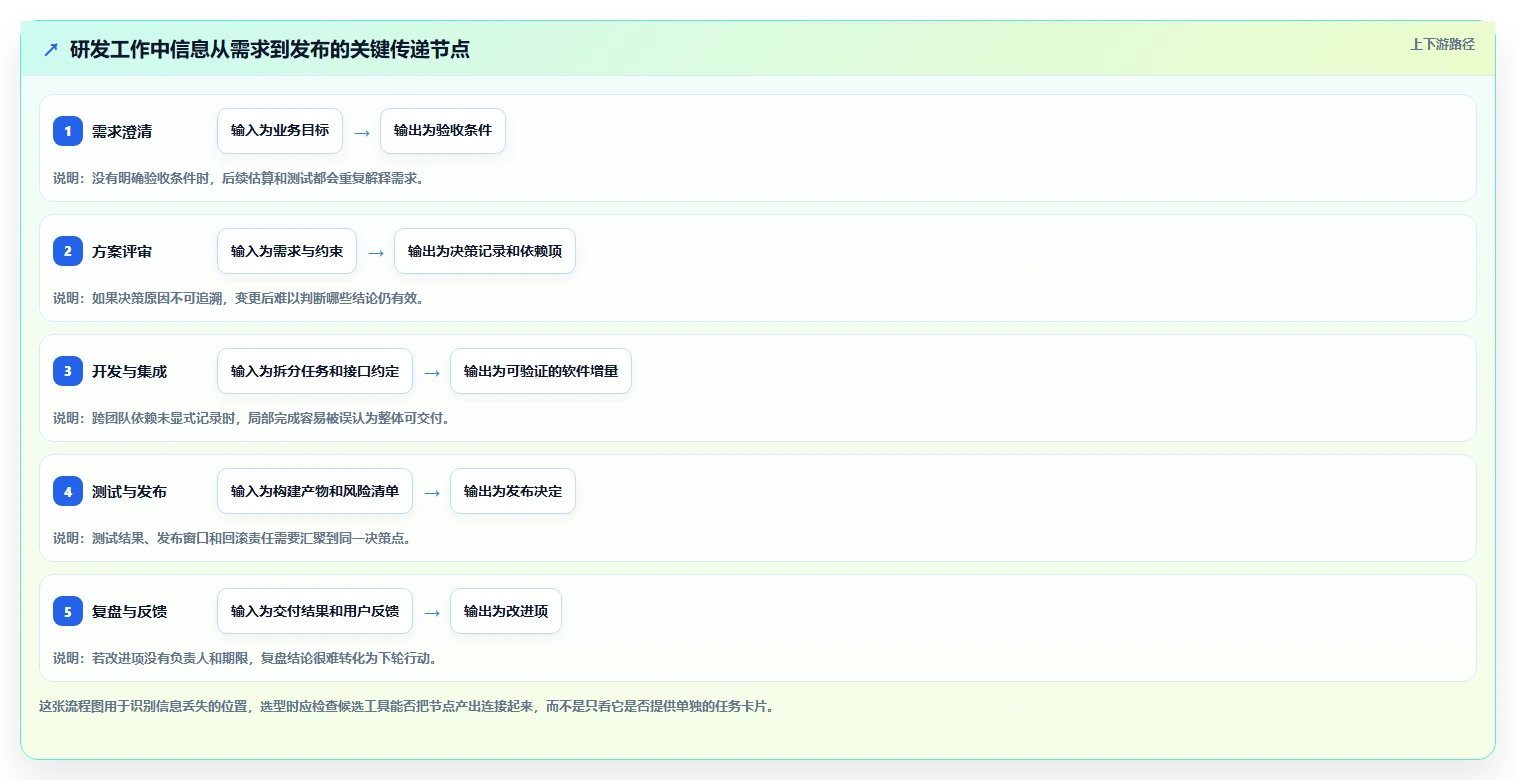This screenshot has height=780, width=1516.
Task: Click the note about 决策原因不可追溯
Action: pyautogui.click(x=239, y=298)
